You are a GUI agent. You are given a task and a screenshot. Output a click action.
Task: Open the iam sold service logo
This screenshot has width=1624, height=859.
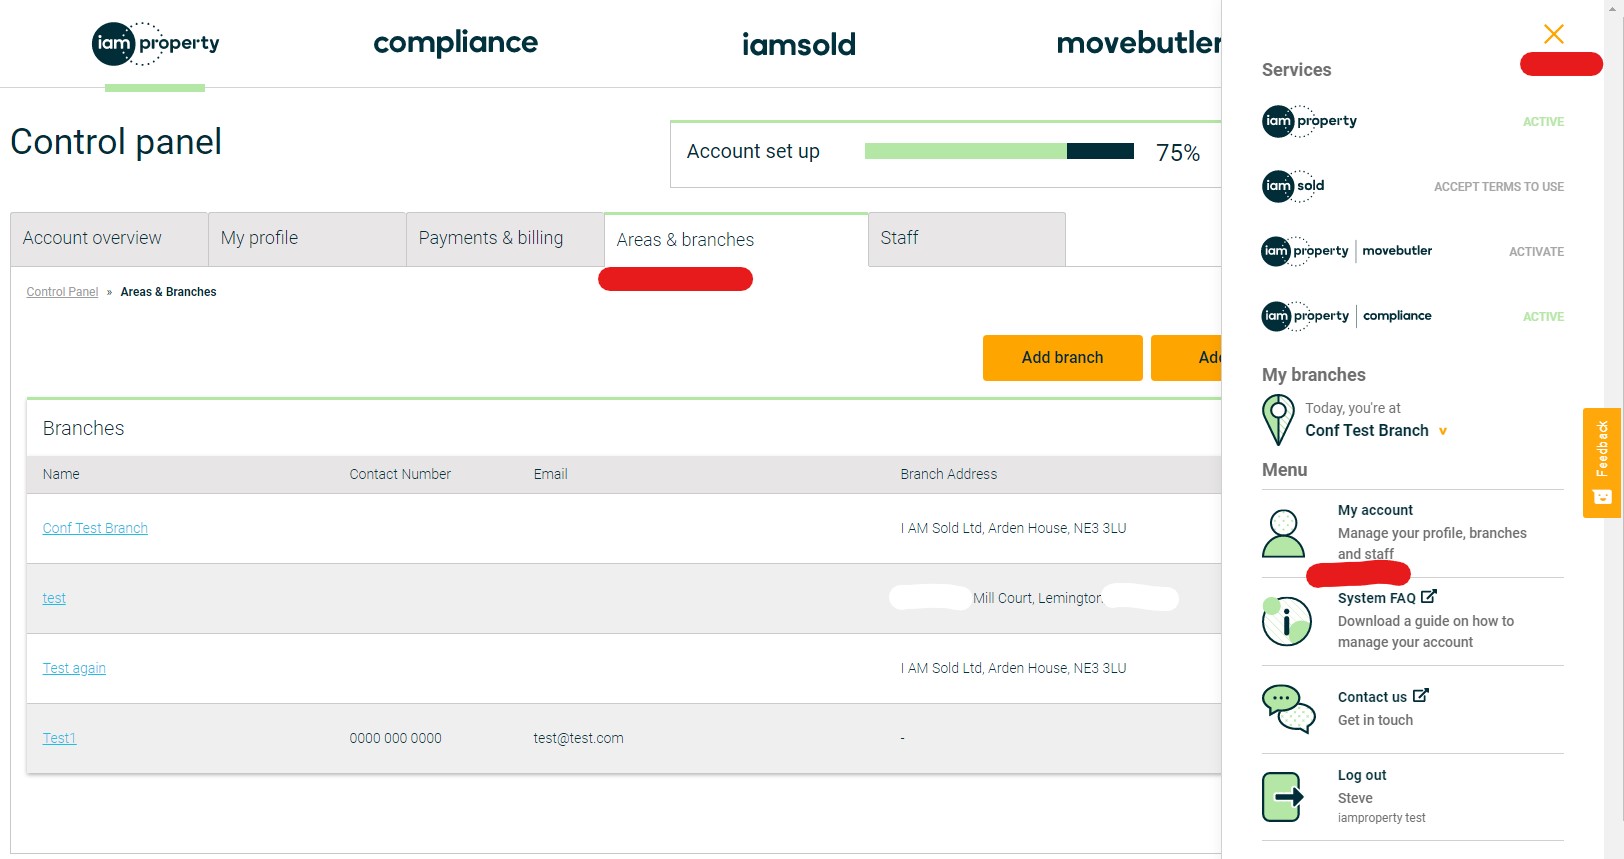click(1293, 186)
